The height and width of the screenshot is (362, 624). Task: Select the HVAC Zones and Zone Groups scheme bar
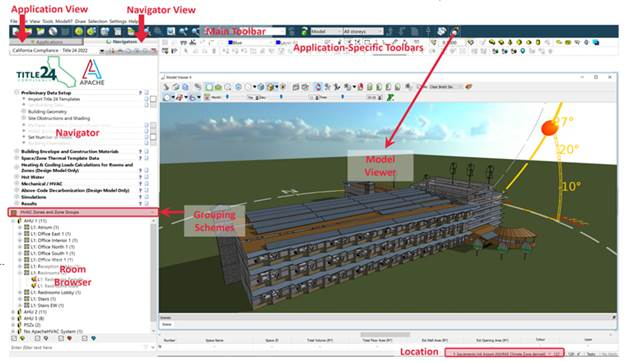click(x=83, y=212)
